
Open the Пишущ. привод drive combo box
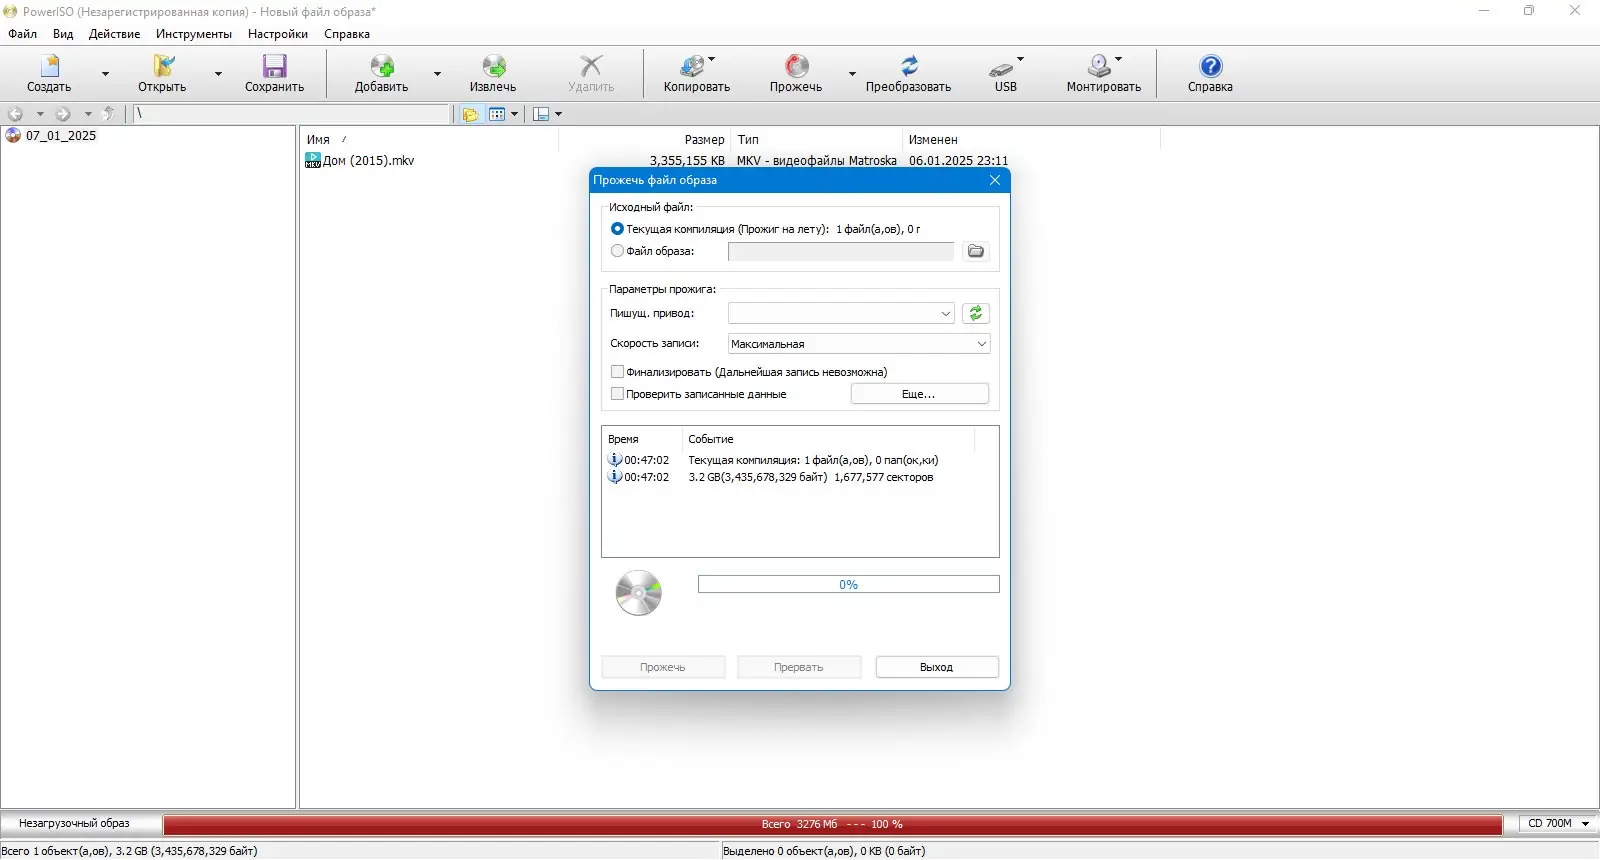tap(841, 313)
